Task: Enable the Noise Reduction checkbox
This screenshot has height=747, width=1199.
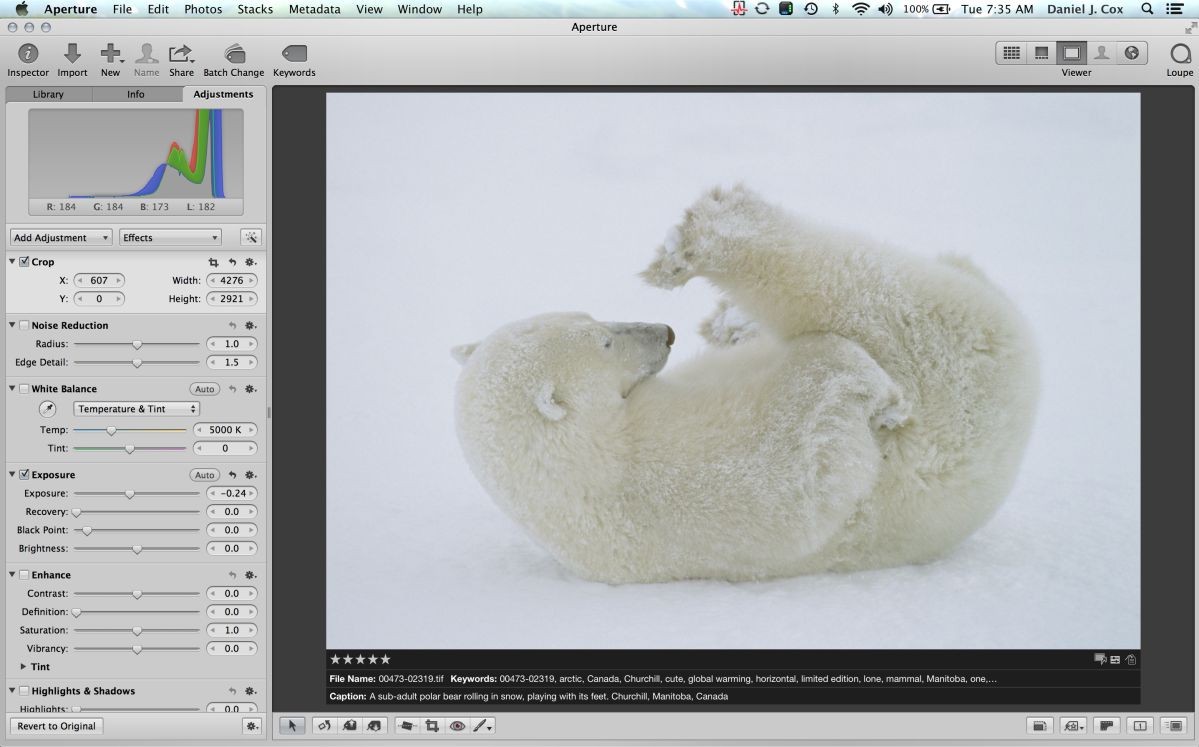Action: (x=24, y=325)
